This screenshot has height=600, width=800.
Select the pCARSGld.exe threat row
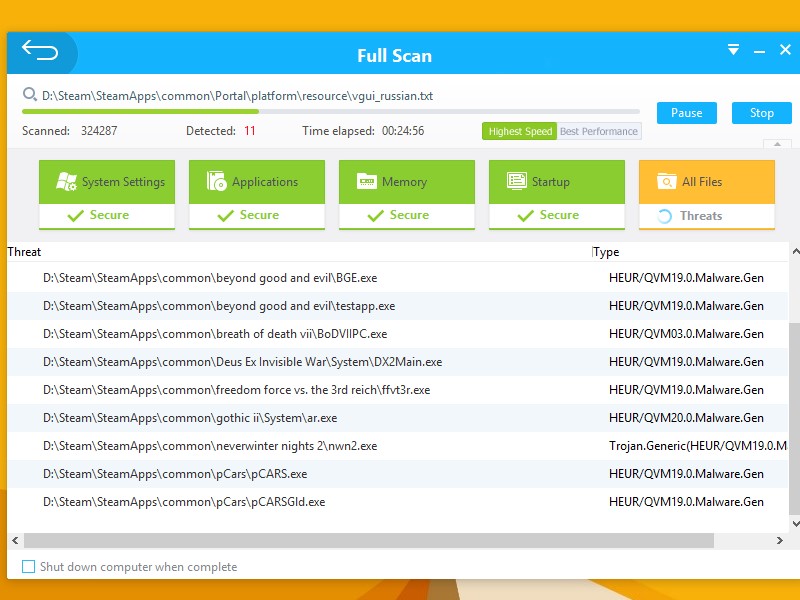[398, 503]
